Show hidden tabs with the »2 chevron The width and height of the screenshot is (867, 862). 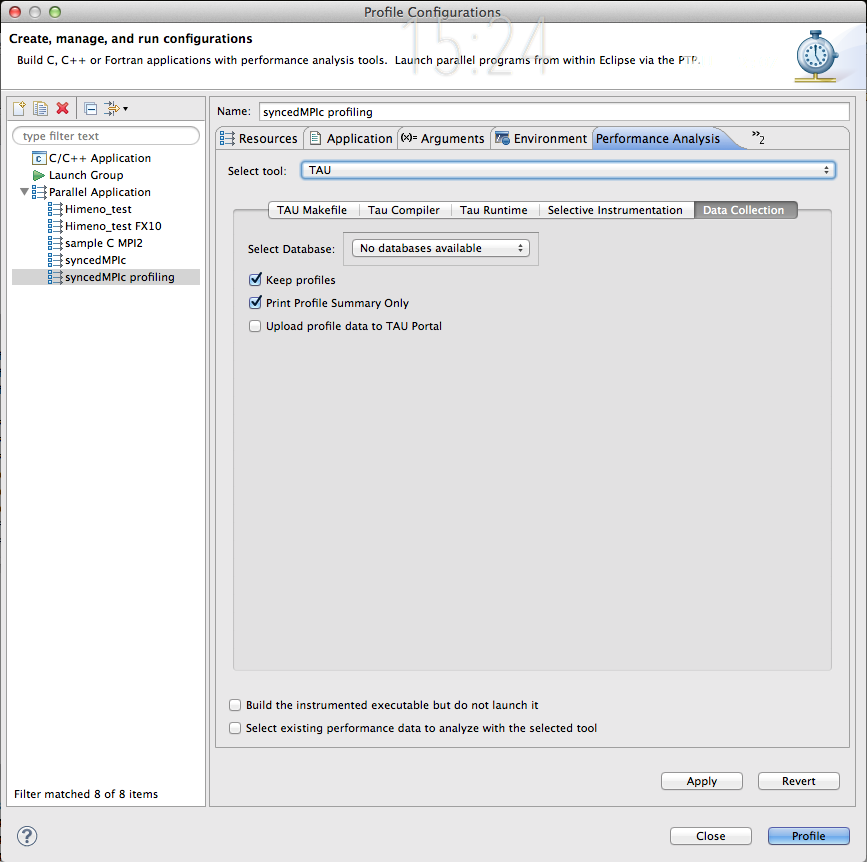click(x=758, y=137)
